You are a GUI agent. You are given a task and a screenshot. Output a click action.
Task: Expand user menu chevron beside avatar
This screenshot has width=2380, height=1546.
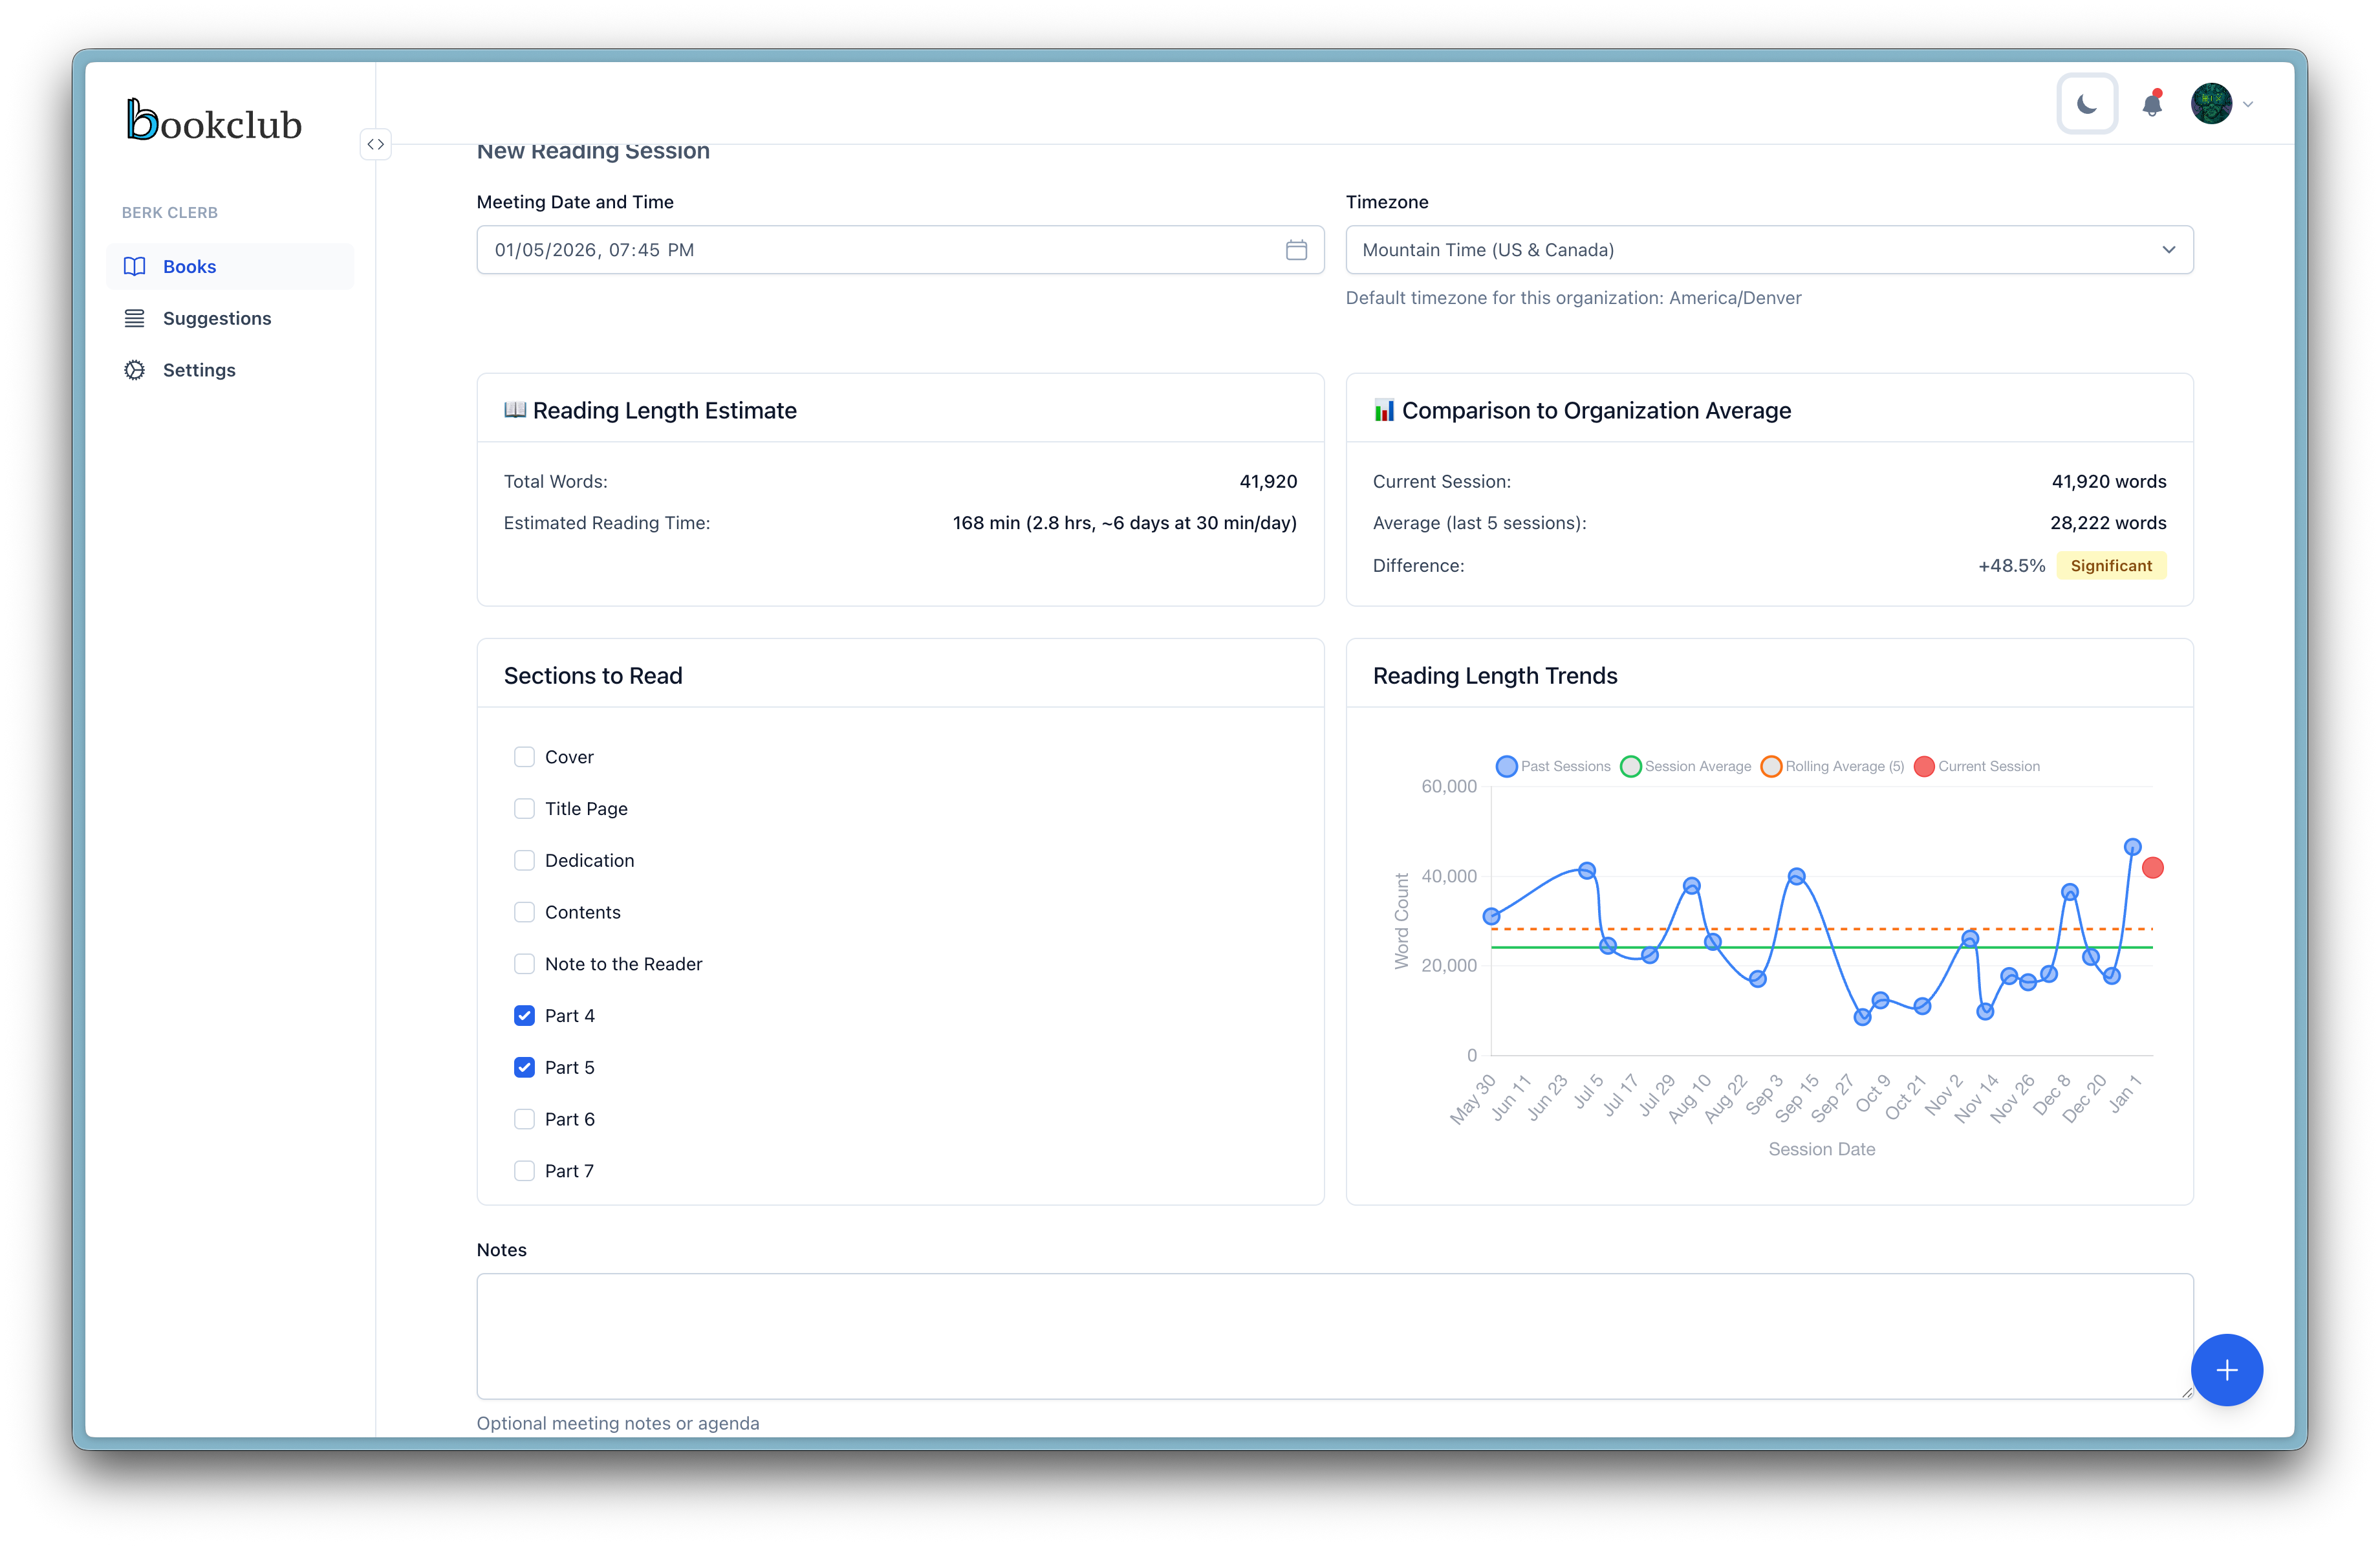2248,104
